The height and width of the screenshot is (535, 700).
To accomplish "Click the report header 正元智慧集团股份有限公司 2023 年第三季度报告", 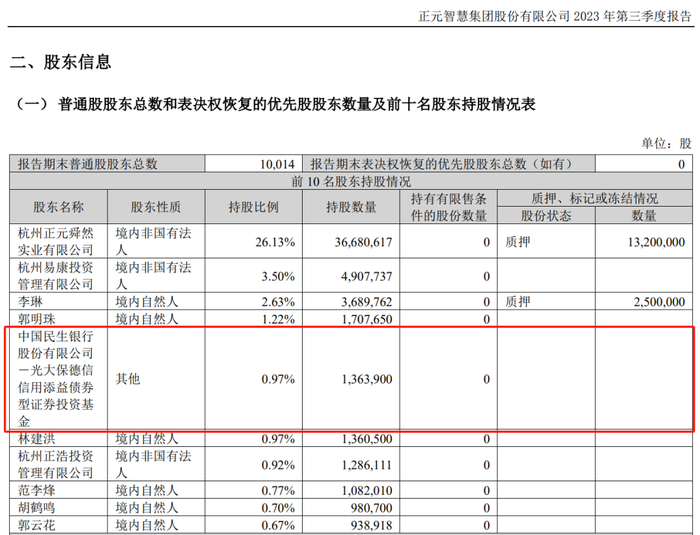I will tap(555, 16).
